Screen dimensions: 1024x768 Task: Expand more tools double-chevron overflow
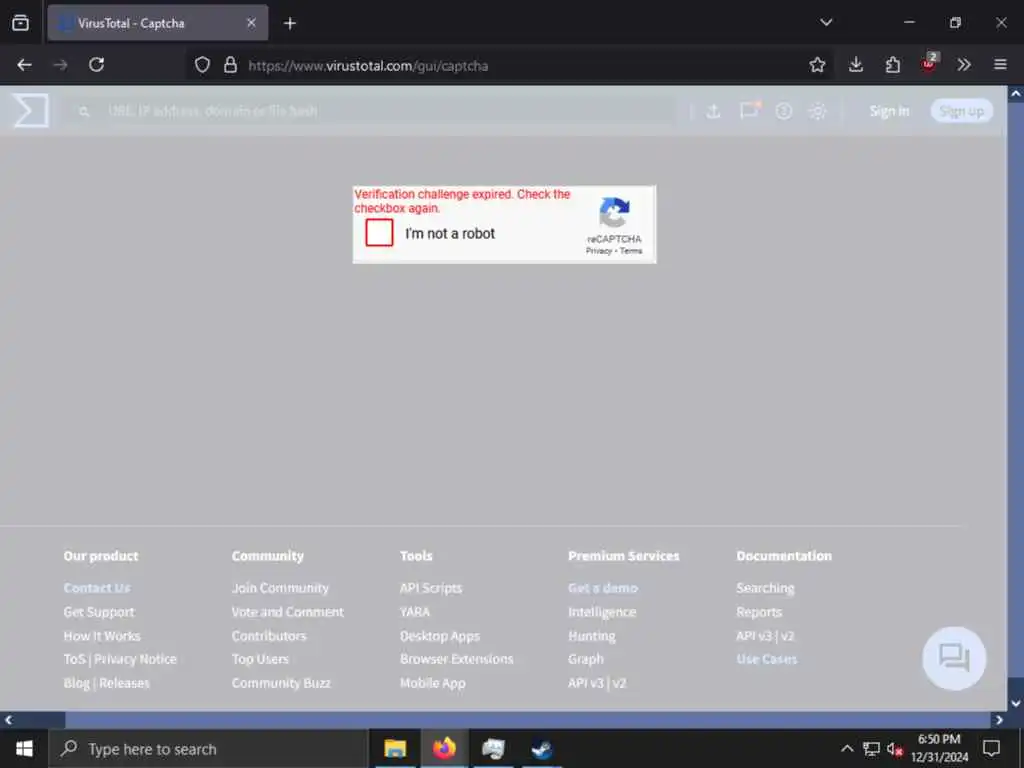964,65
